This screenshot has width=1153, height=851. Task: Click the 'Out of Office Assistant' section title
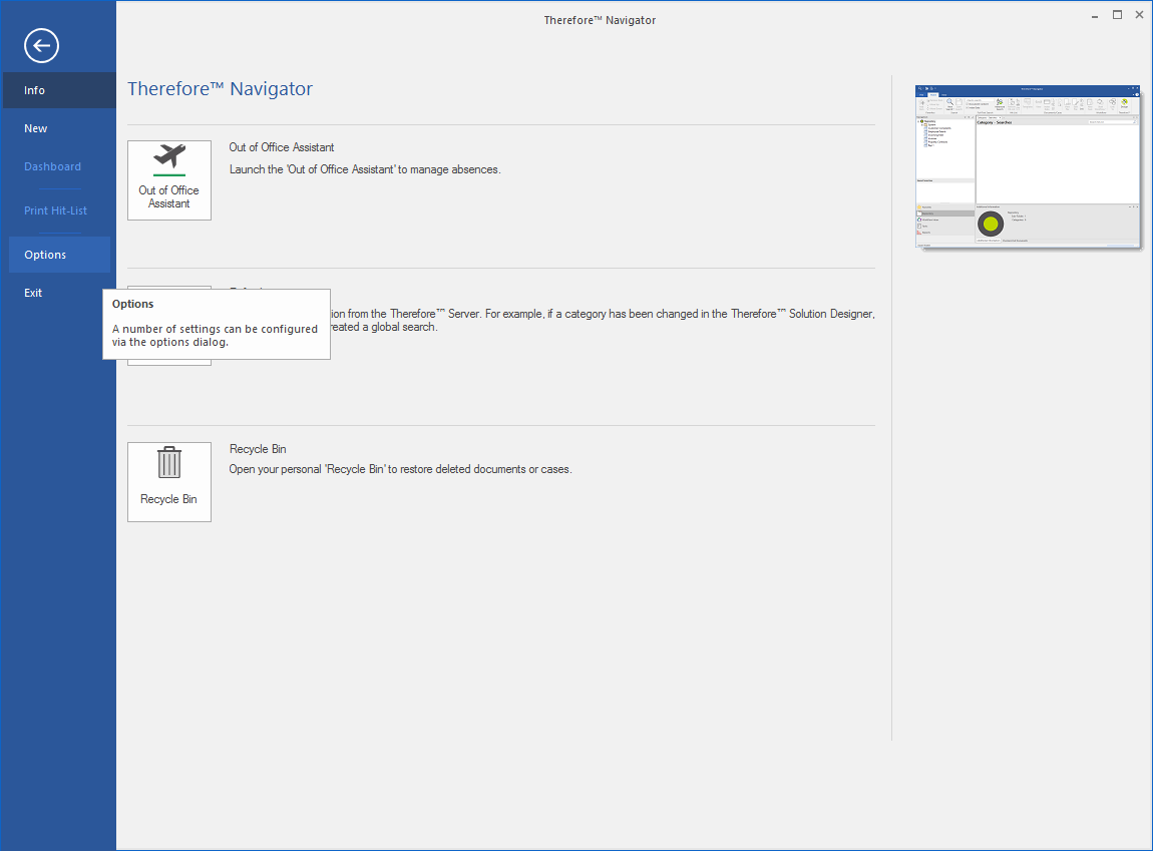coord(282,147)
